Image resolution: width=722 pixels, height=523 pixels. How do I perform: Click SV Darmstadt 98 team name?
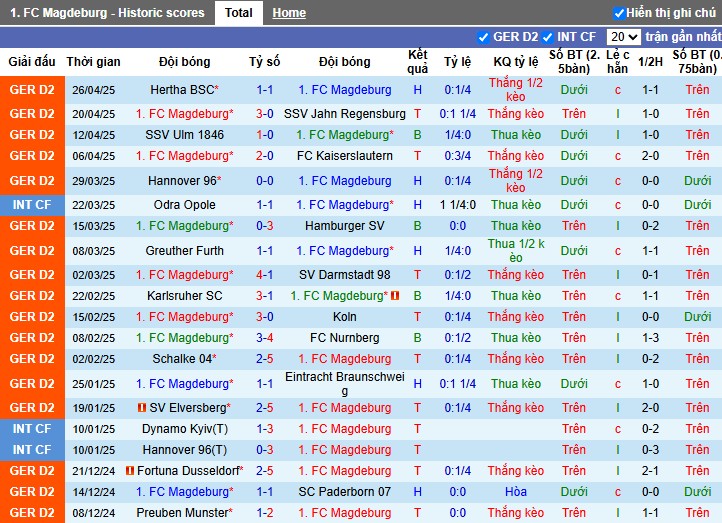click(344, 275)
